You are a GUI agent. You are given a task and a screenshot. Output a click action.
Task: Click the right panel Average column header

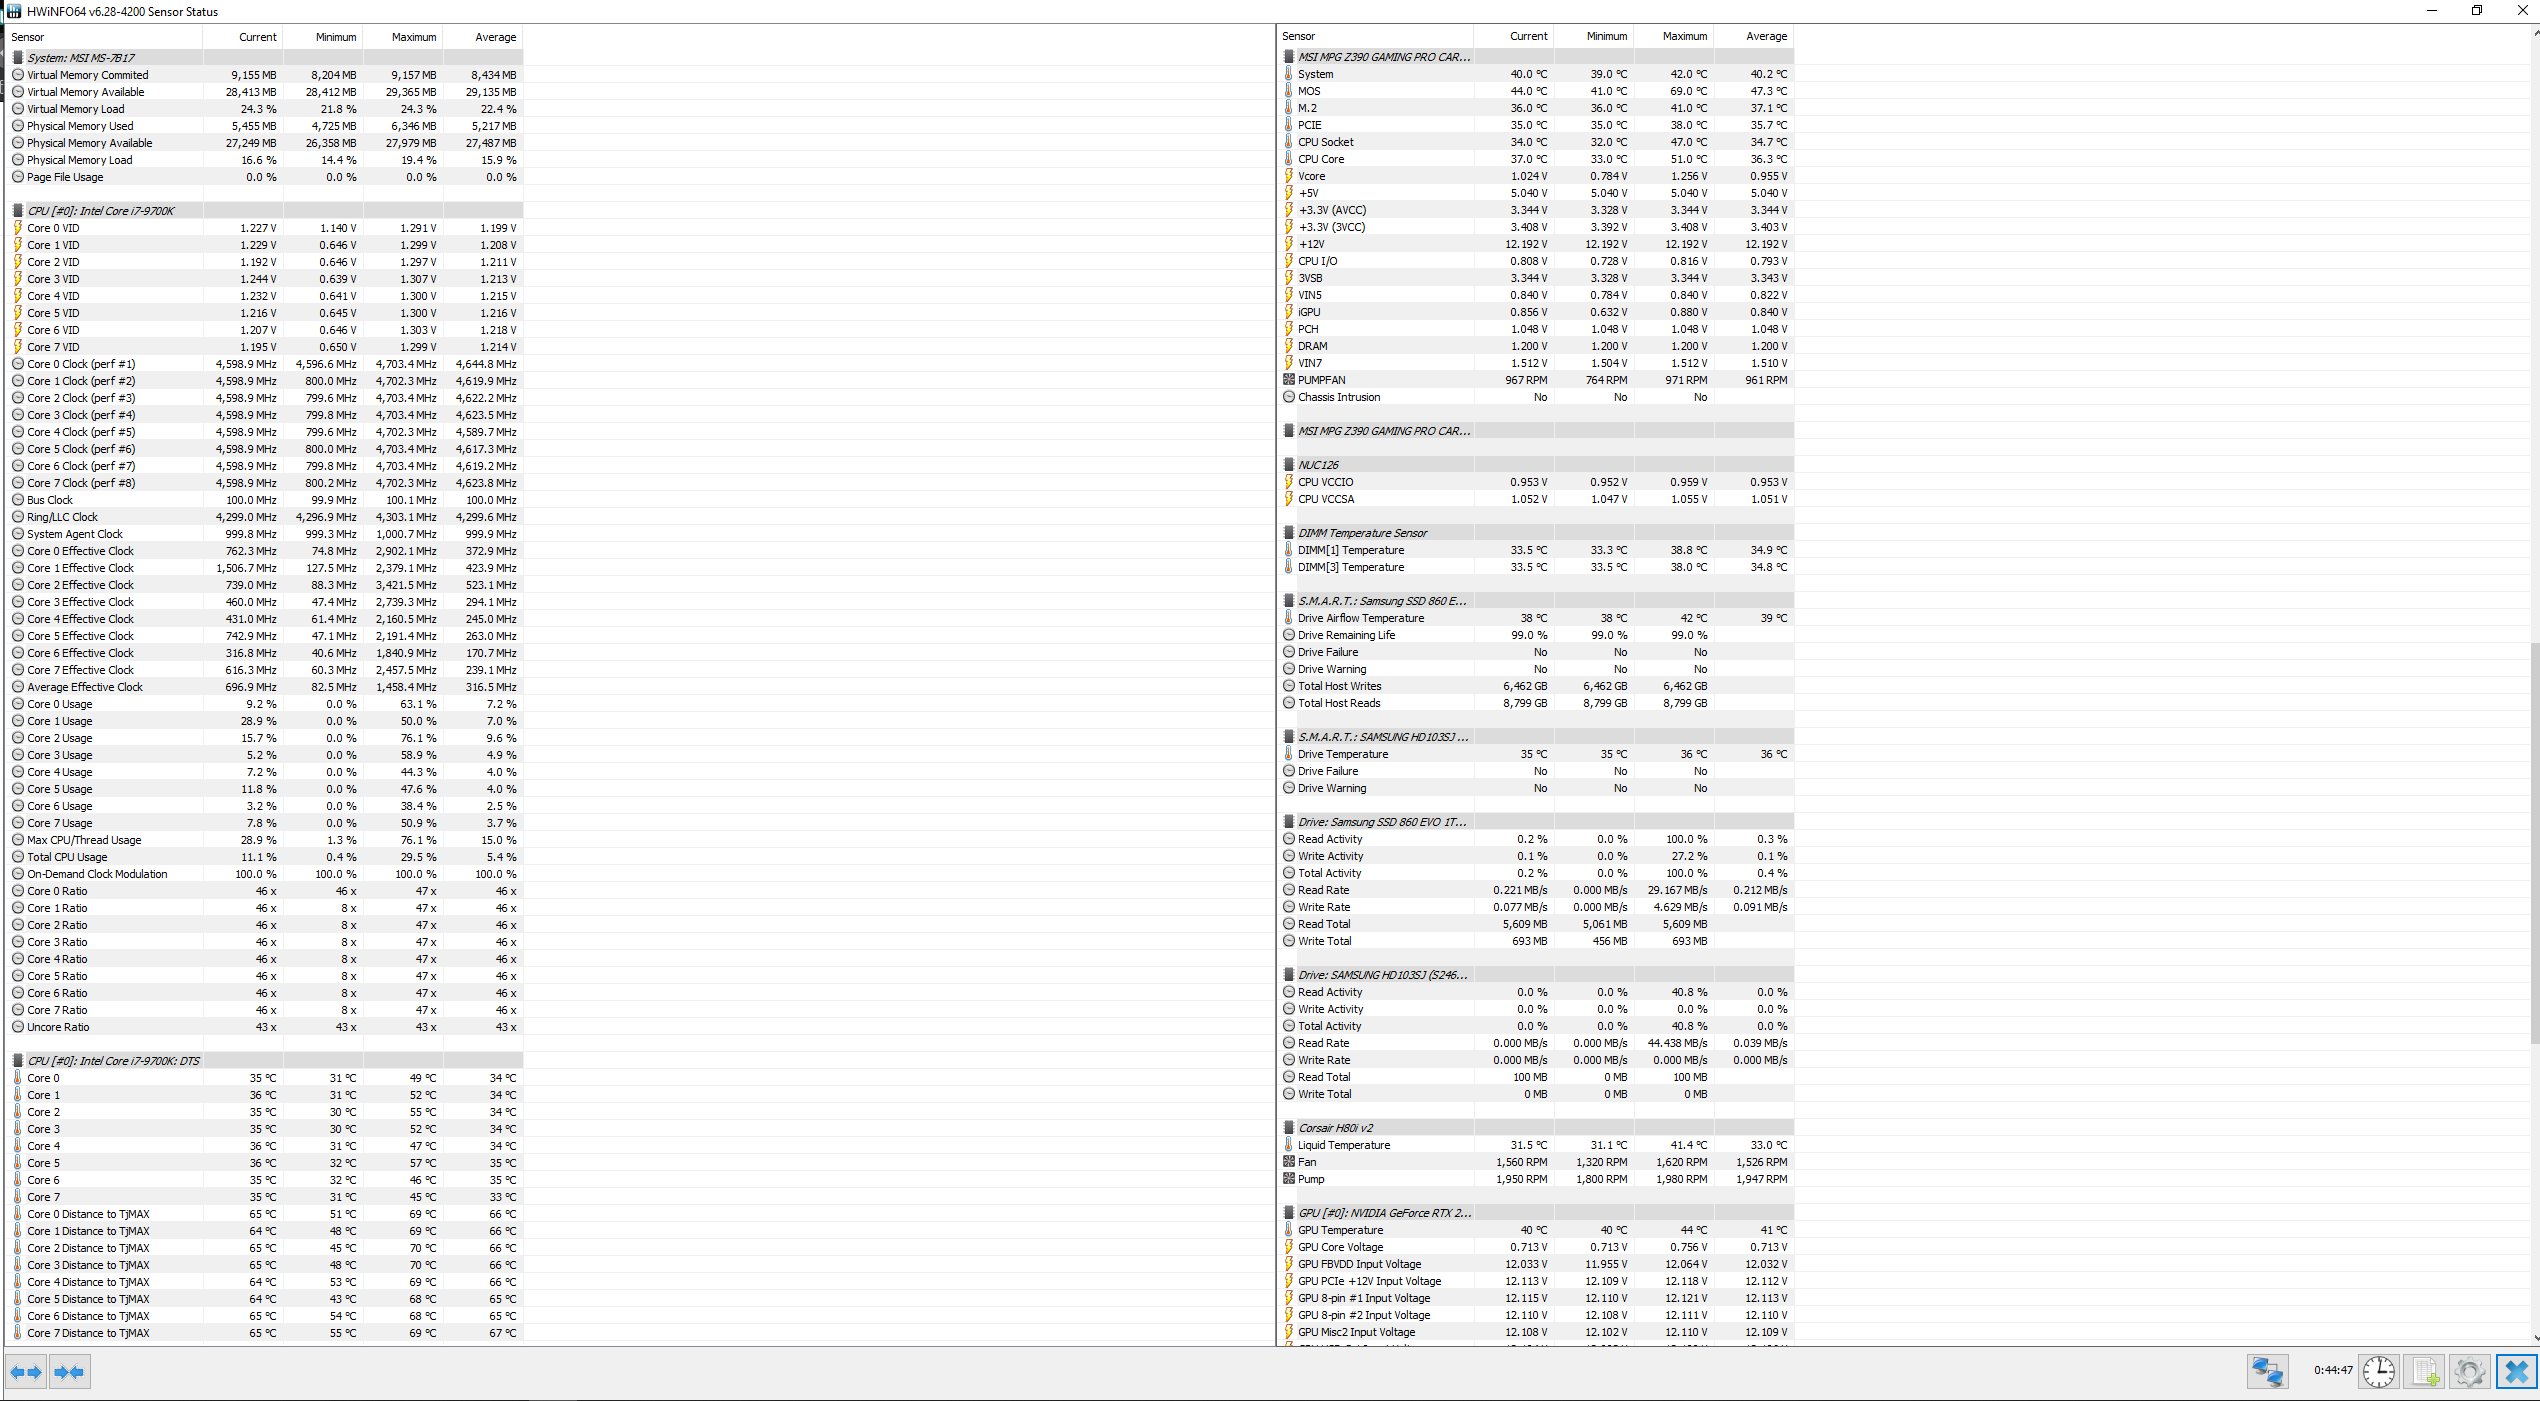coord(1765,36)
